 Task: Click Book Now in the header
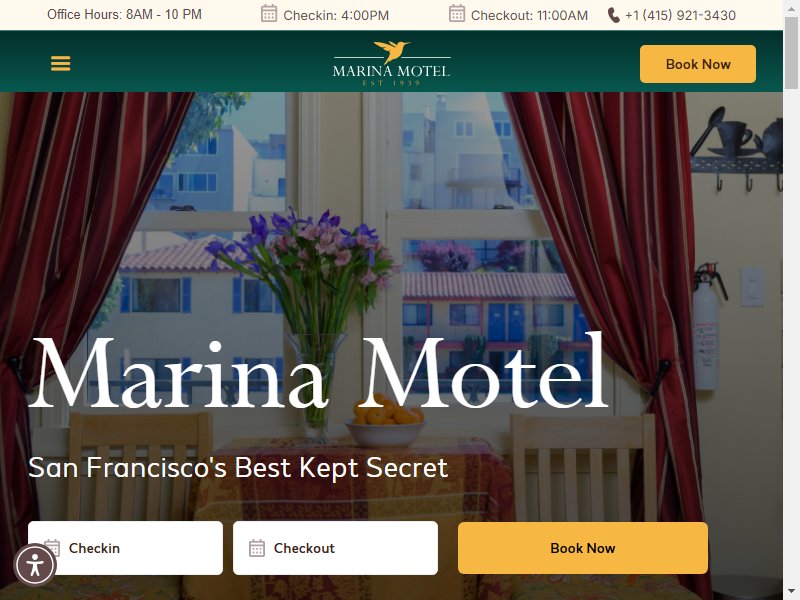tap(697, 64)
